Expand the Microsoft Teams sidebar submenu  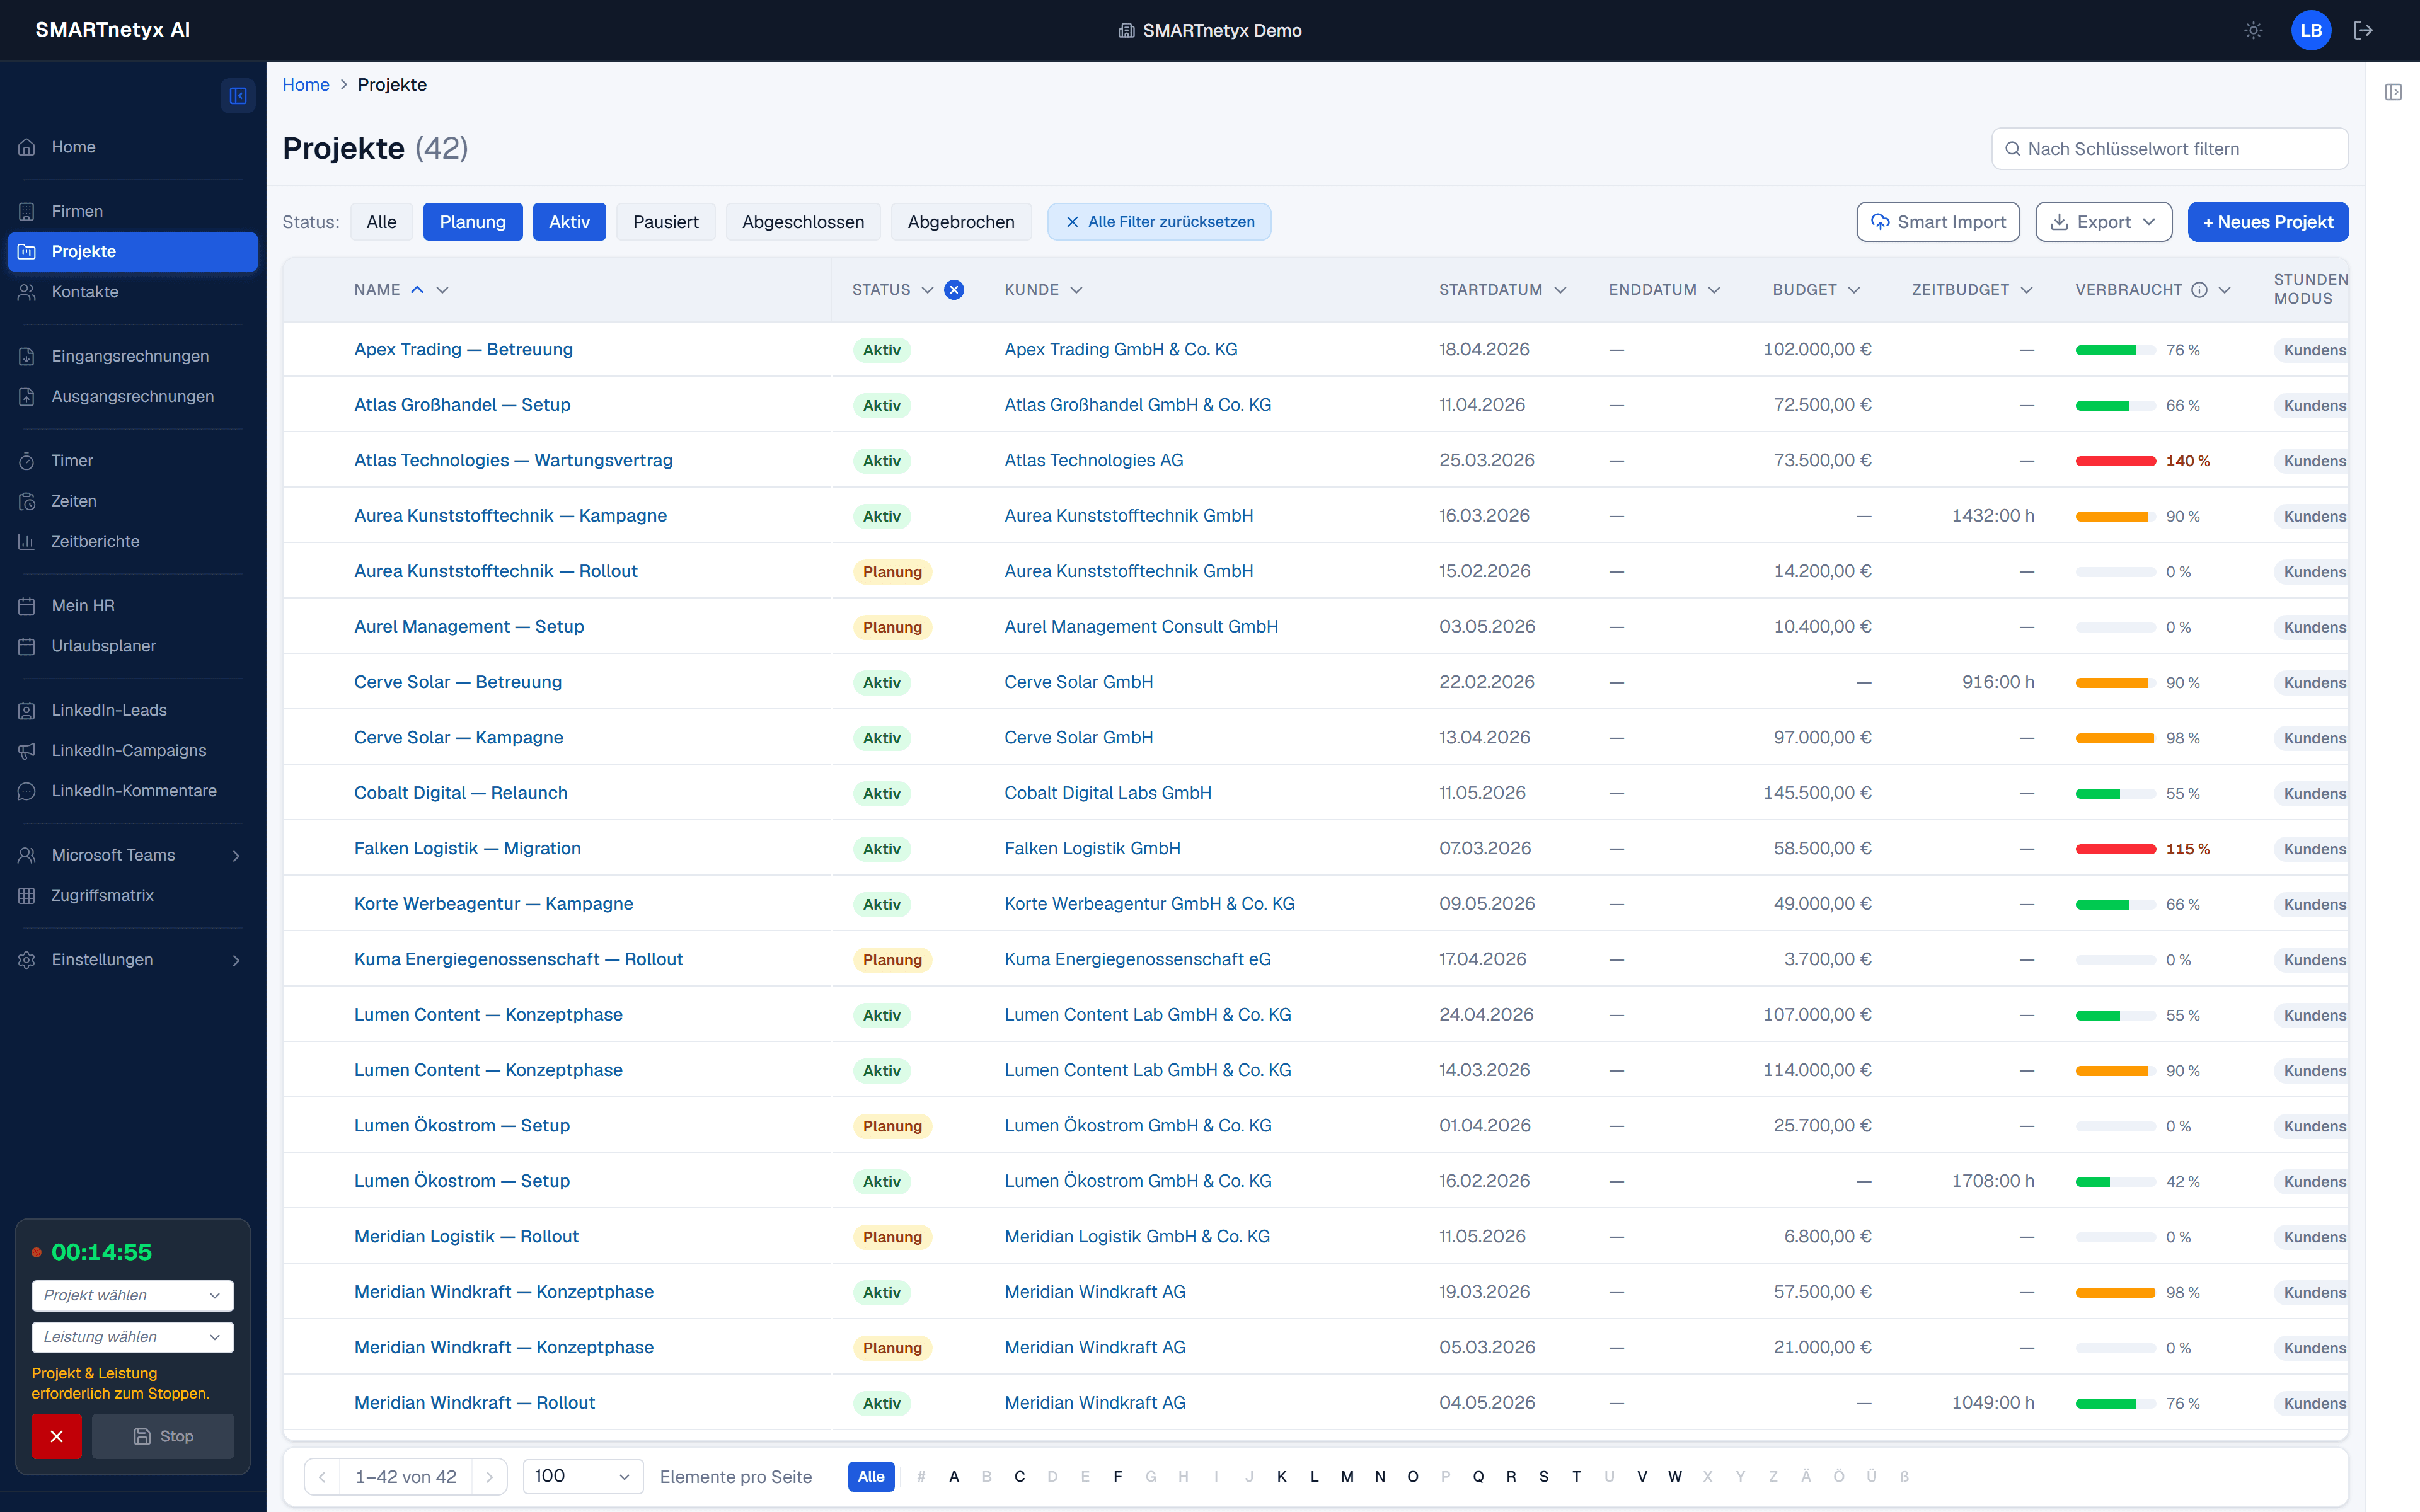tap(236, 856)
